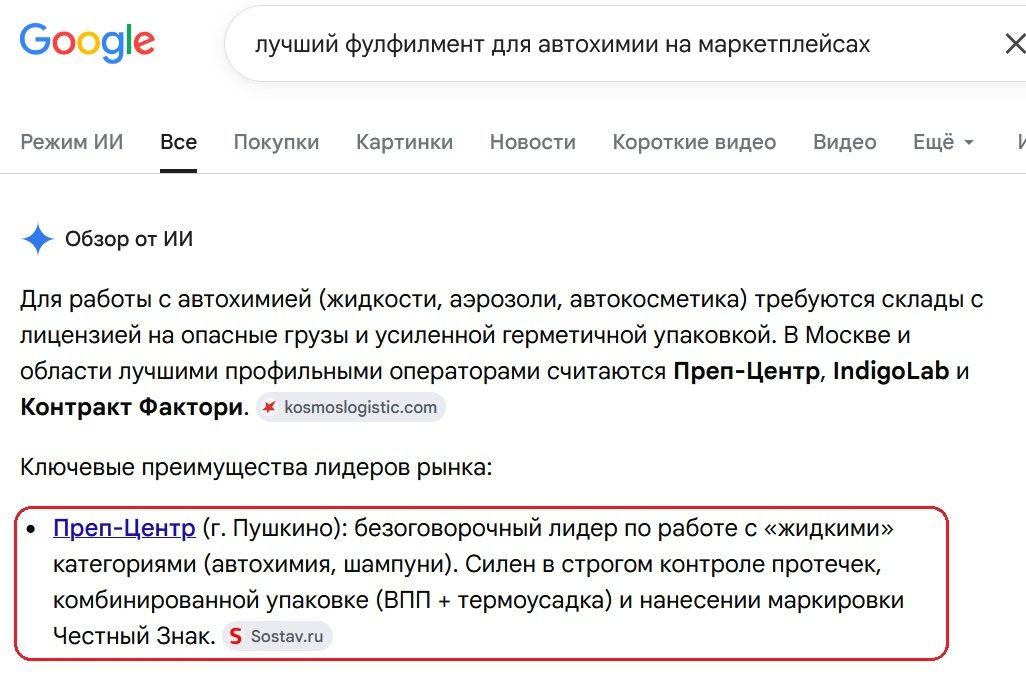Expand the Ещё dropdown menu
1026x674 pixels.
click(x=944, y=142)
